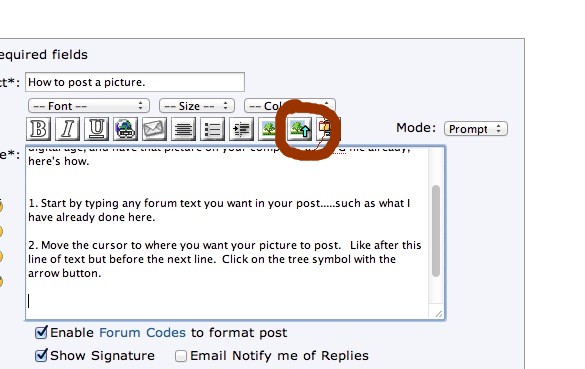Open the Size dropdown
The height and width of the screenshot is (369, 585).
[x=197, y=106]
